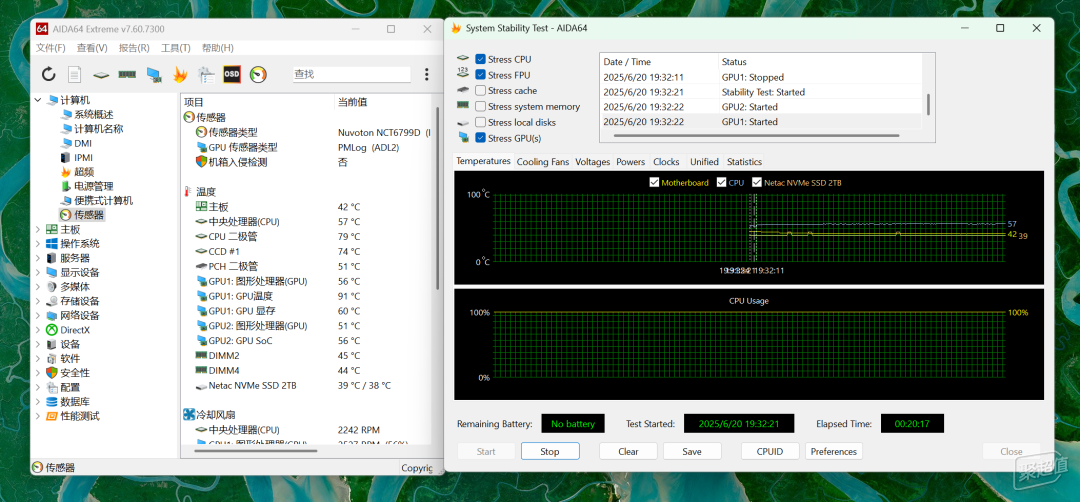Click the RAM stick memory benchmark icon
This screenshot has width=1080, height=502.
[127, 74]
